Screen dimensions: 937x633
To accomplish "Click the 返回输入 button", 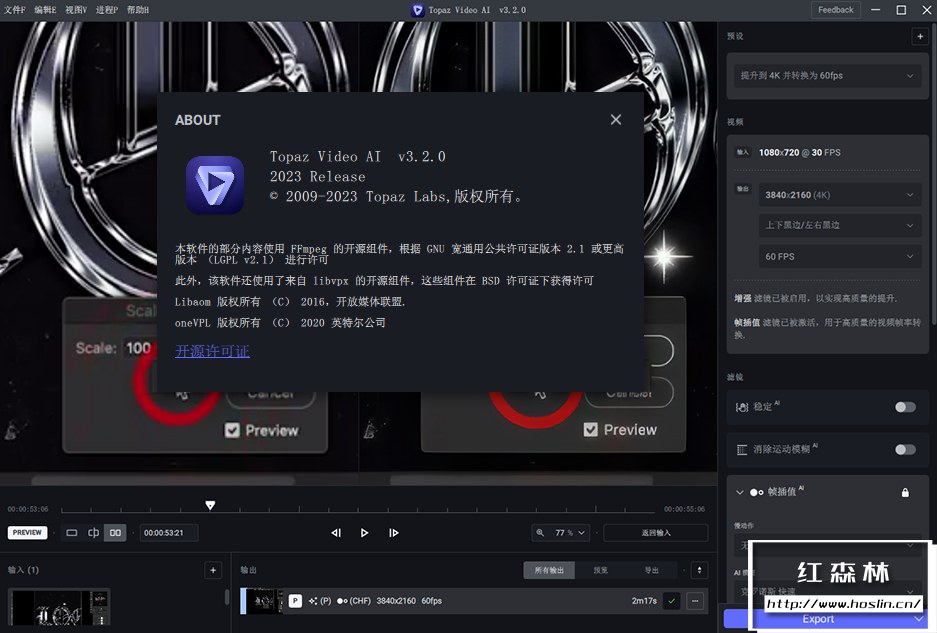I will [x=656, y=533].
